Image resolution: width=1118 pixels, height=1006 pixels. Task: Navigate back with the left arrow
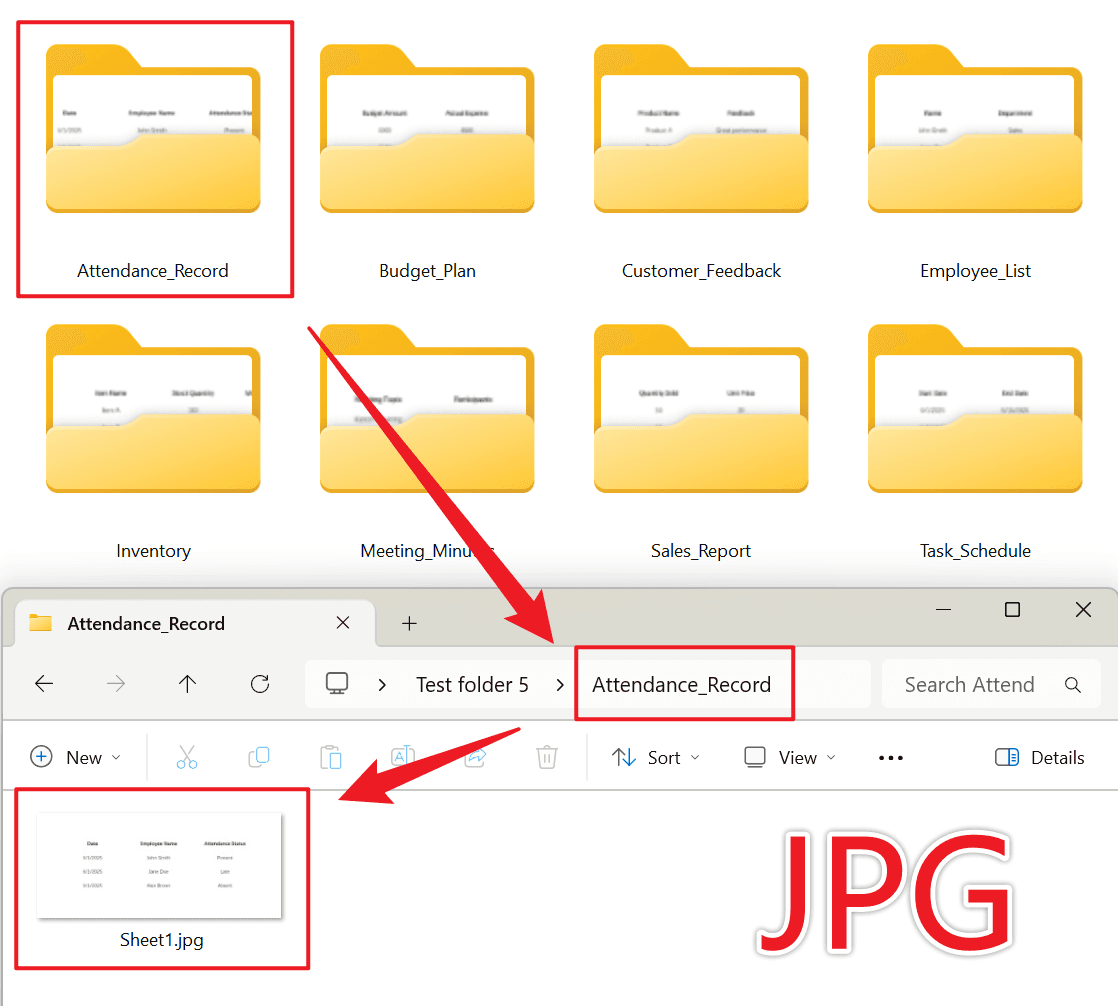click(44, 684)
